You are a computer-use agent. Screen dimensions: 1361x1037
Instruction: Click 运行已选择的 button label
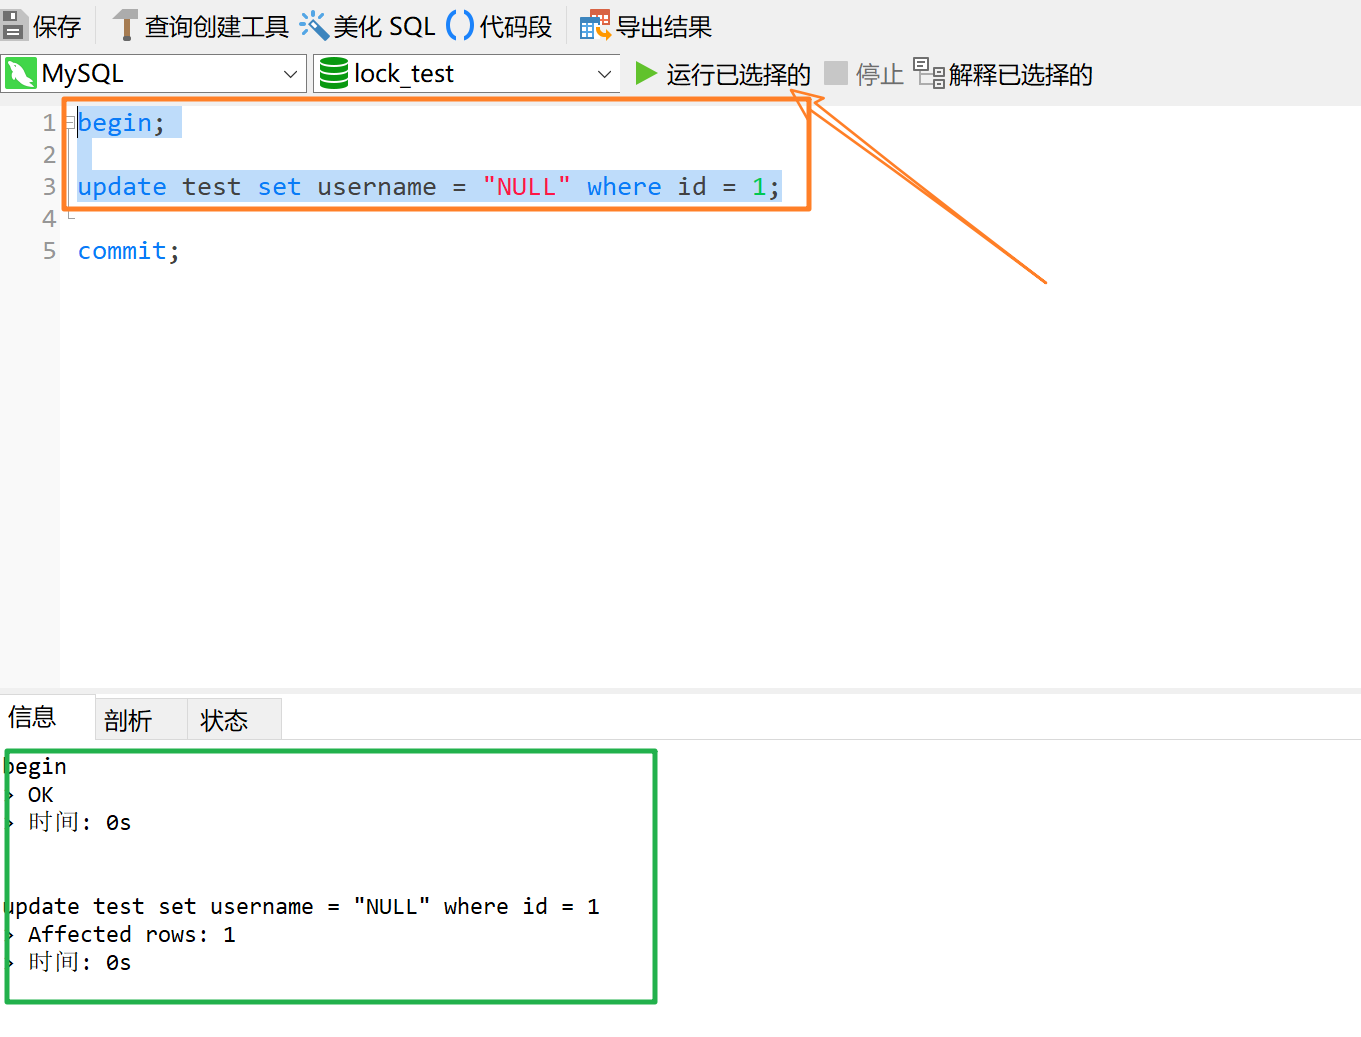[x=739, y=75]
